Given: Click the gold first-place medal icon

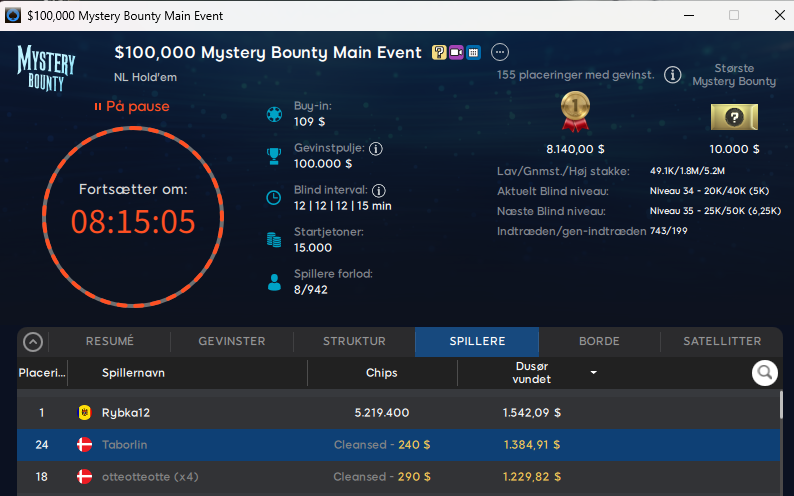Looking at the screenshot, I should tap(575, 113).
